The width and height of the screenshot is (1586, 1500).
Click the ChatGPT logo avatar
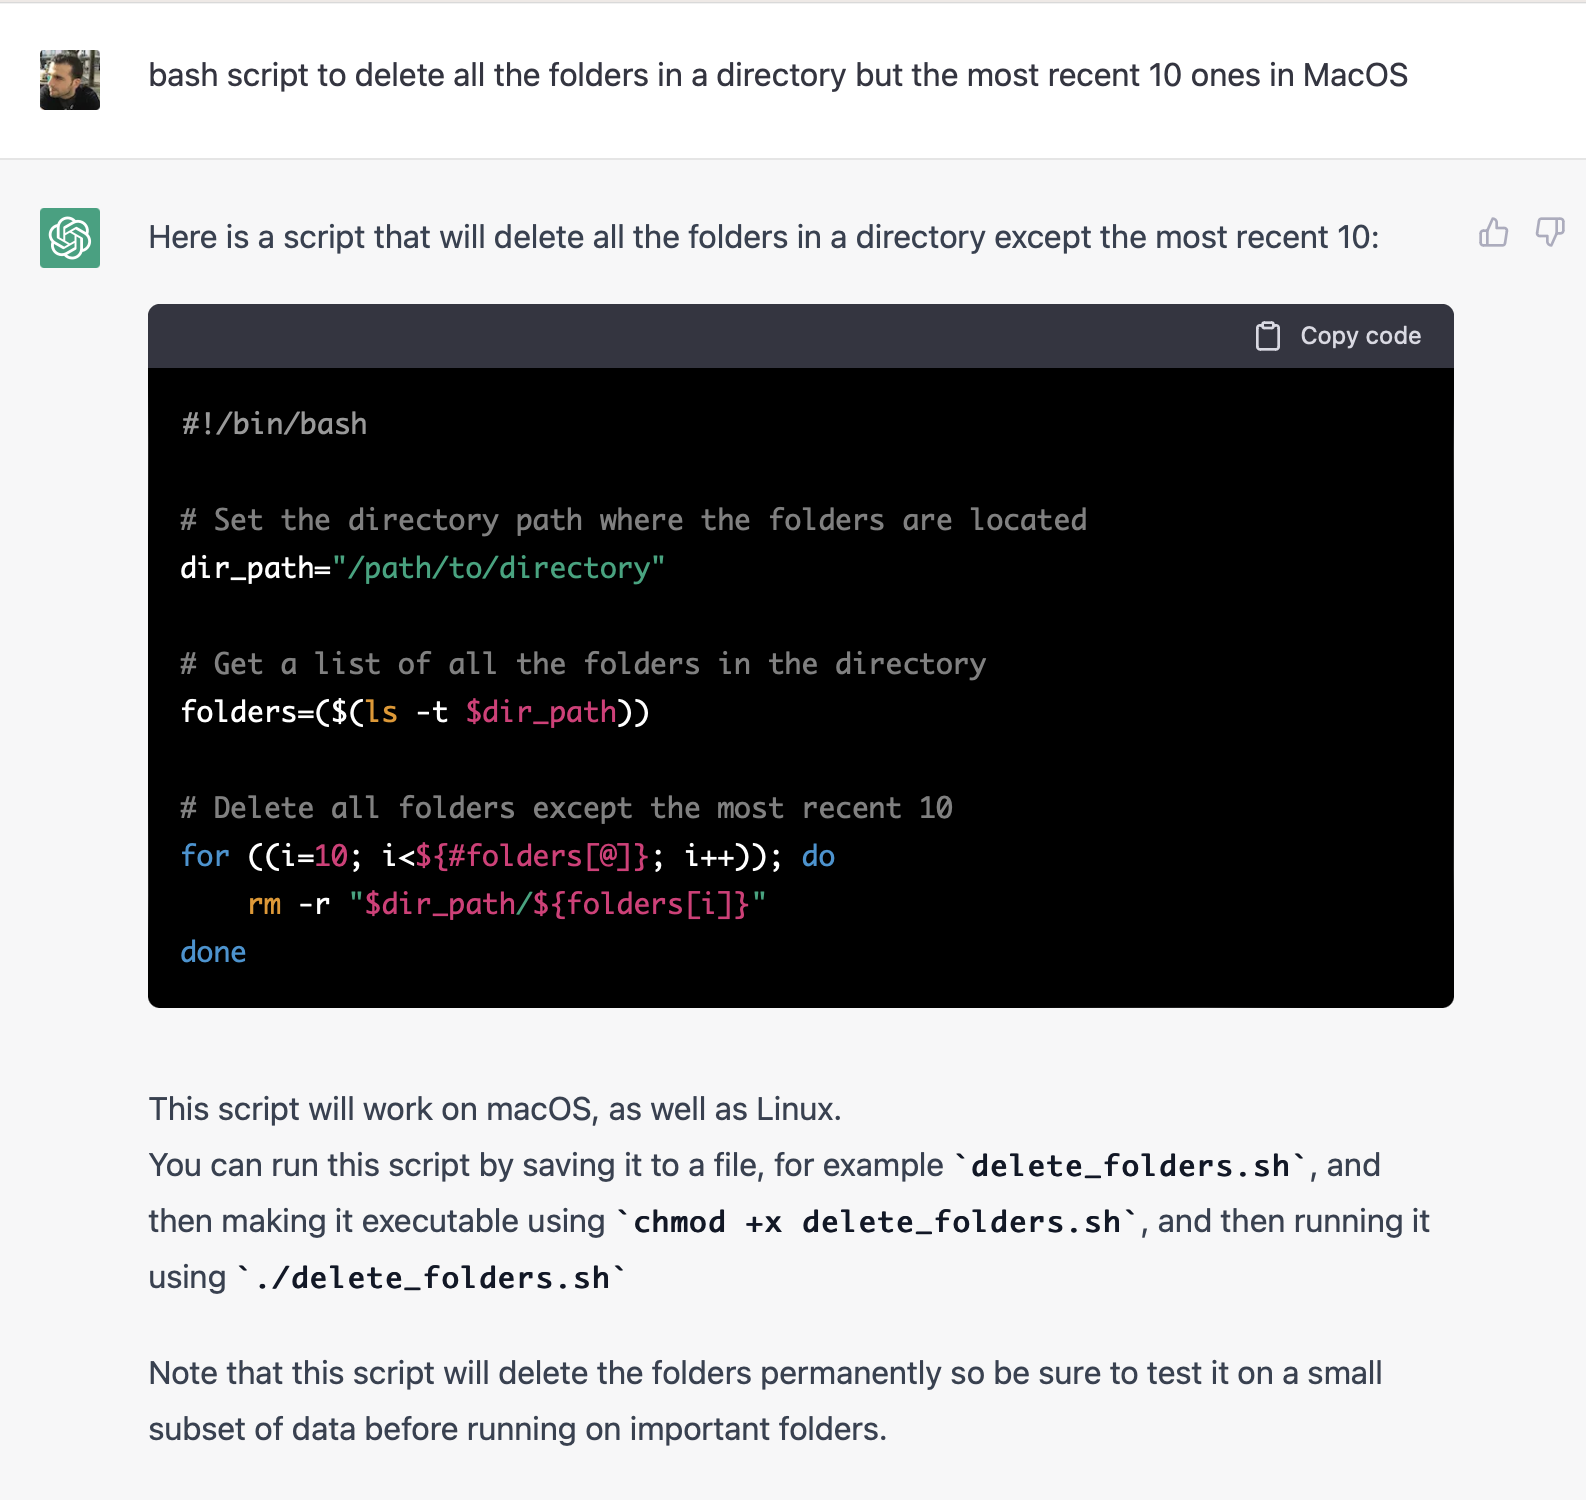pos(70,238)
